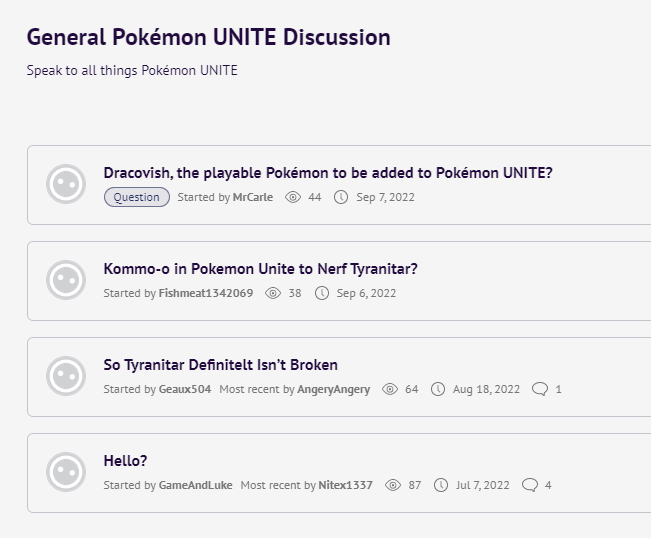This screenshot has height=538, width=651.
Task: Click the avatar icon on Hello? thread
Action: pyautogui.click(x=66, y=472)
